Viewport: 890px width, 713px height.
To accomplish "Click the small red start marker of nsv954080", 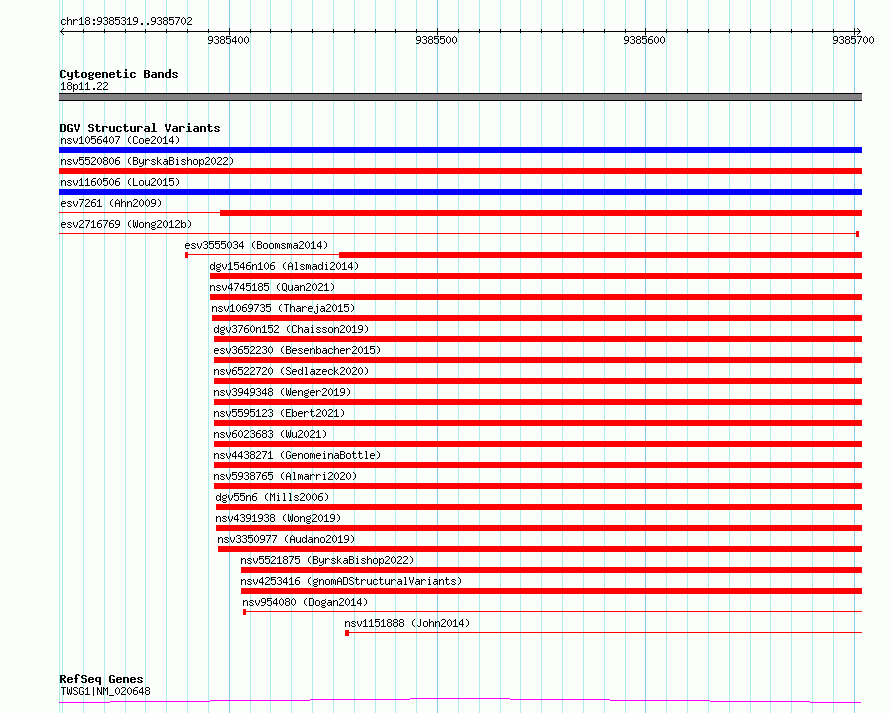I will click(245, 612).
